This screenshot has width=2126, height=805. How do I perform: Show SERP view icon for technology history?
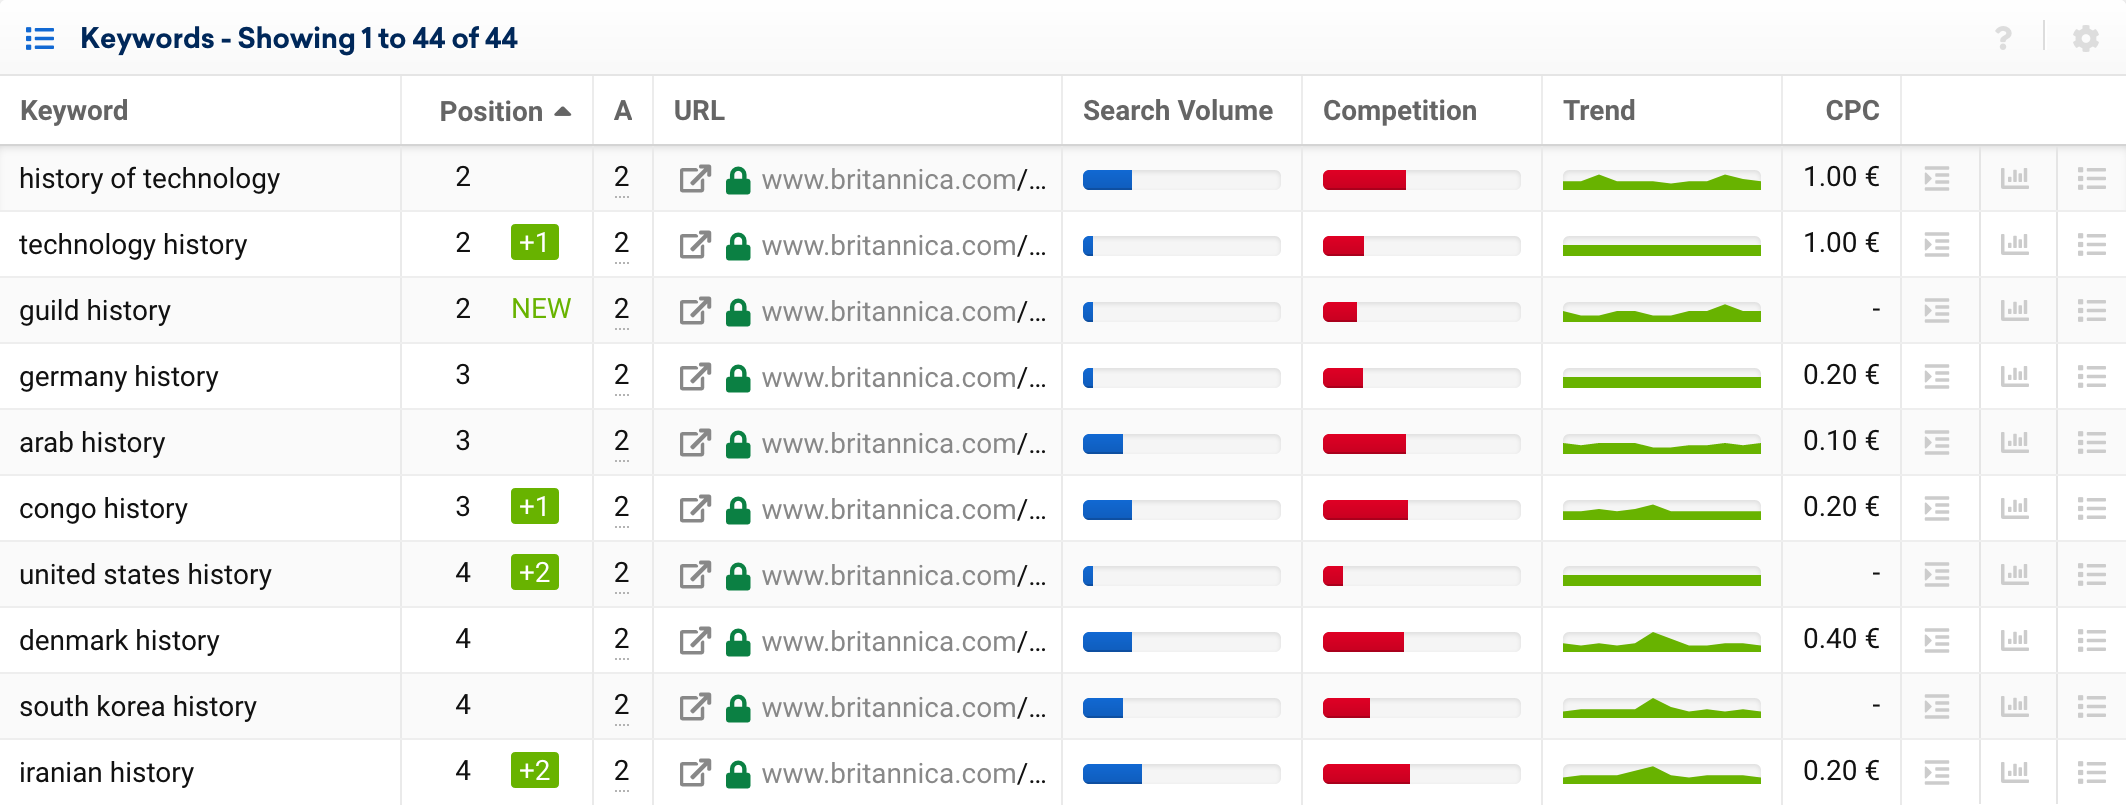point(1937,245)
